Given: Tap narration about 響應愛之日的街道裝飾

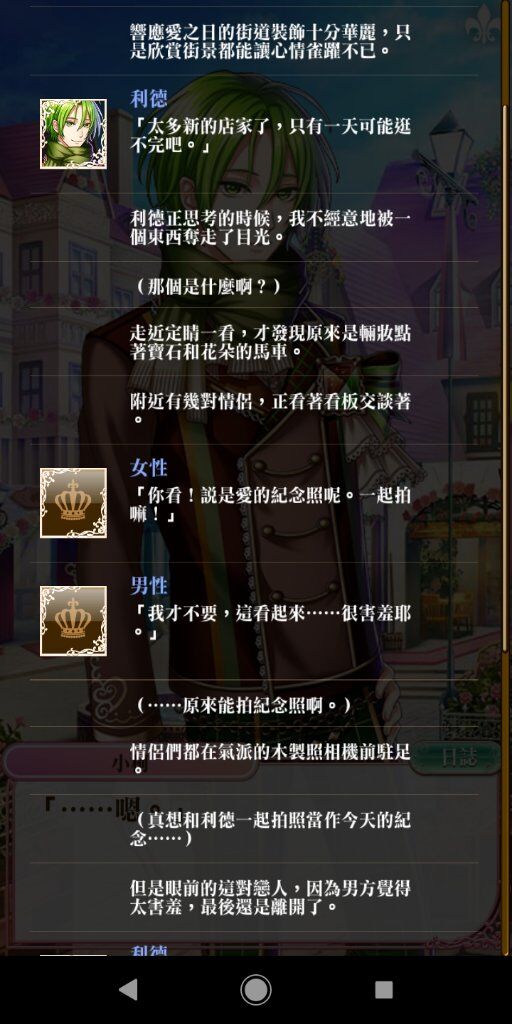Looking at the screenshot, I should point(270,40).
